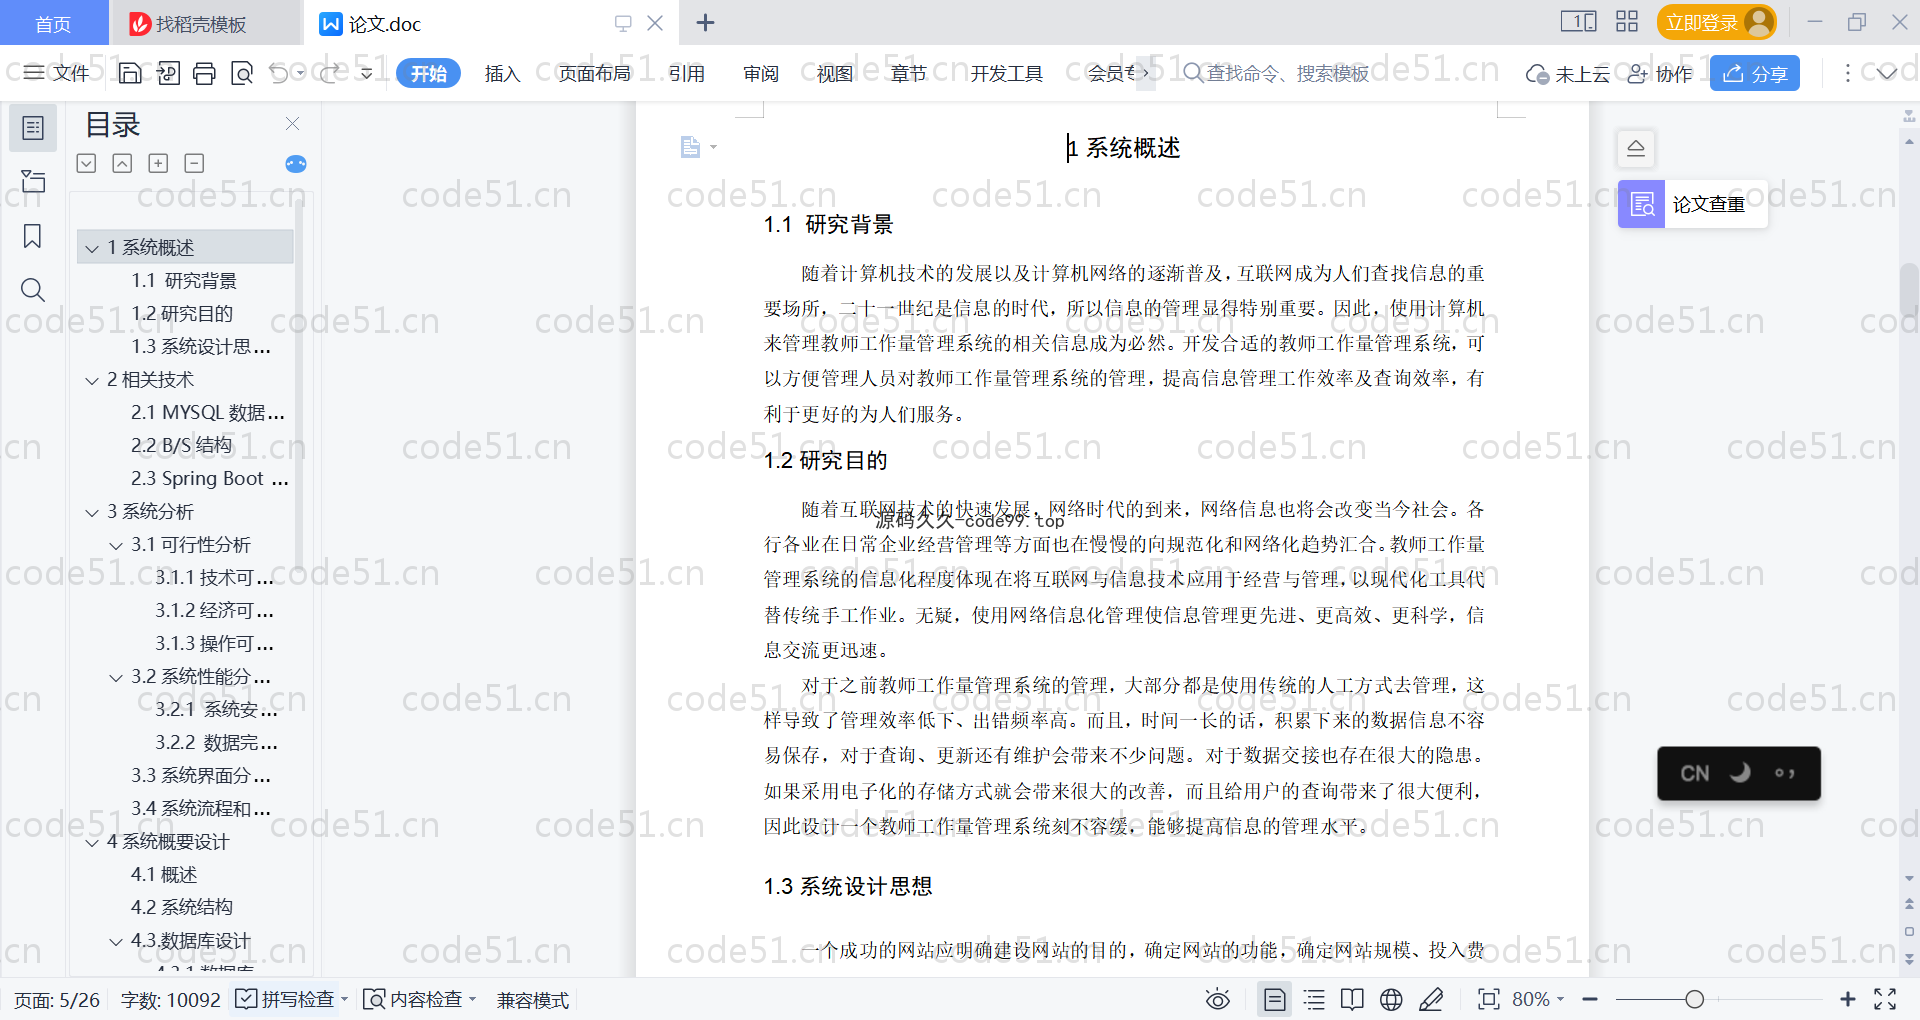Open 内容检查 dropdown

420,999
